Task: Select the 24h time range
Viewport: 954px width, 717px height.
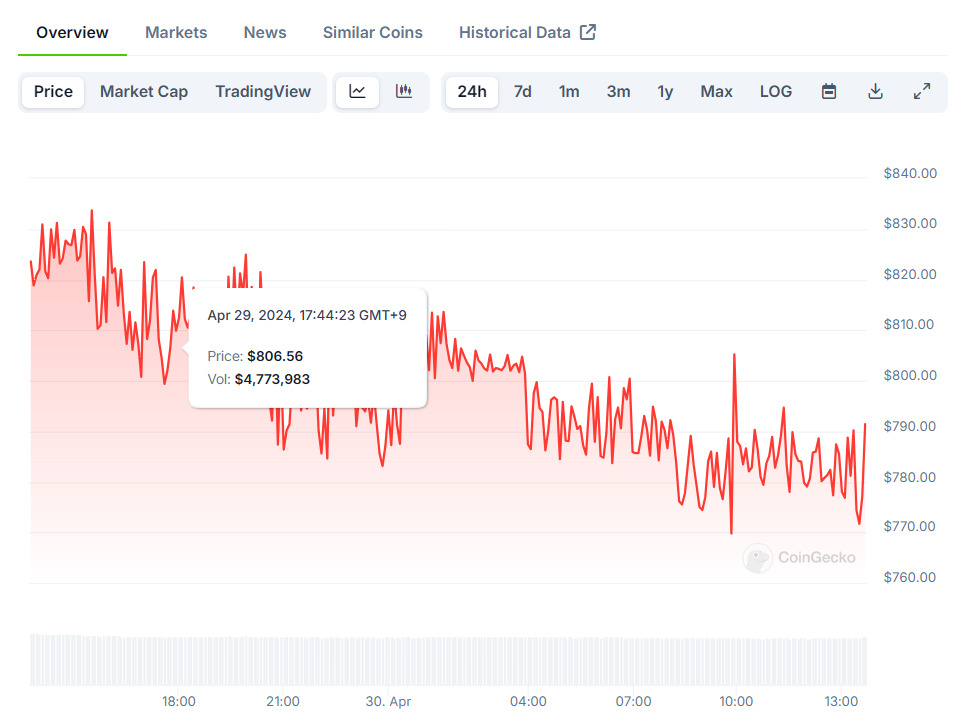Action: click(x=472, y=92)
